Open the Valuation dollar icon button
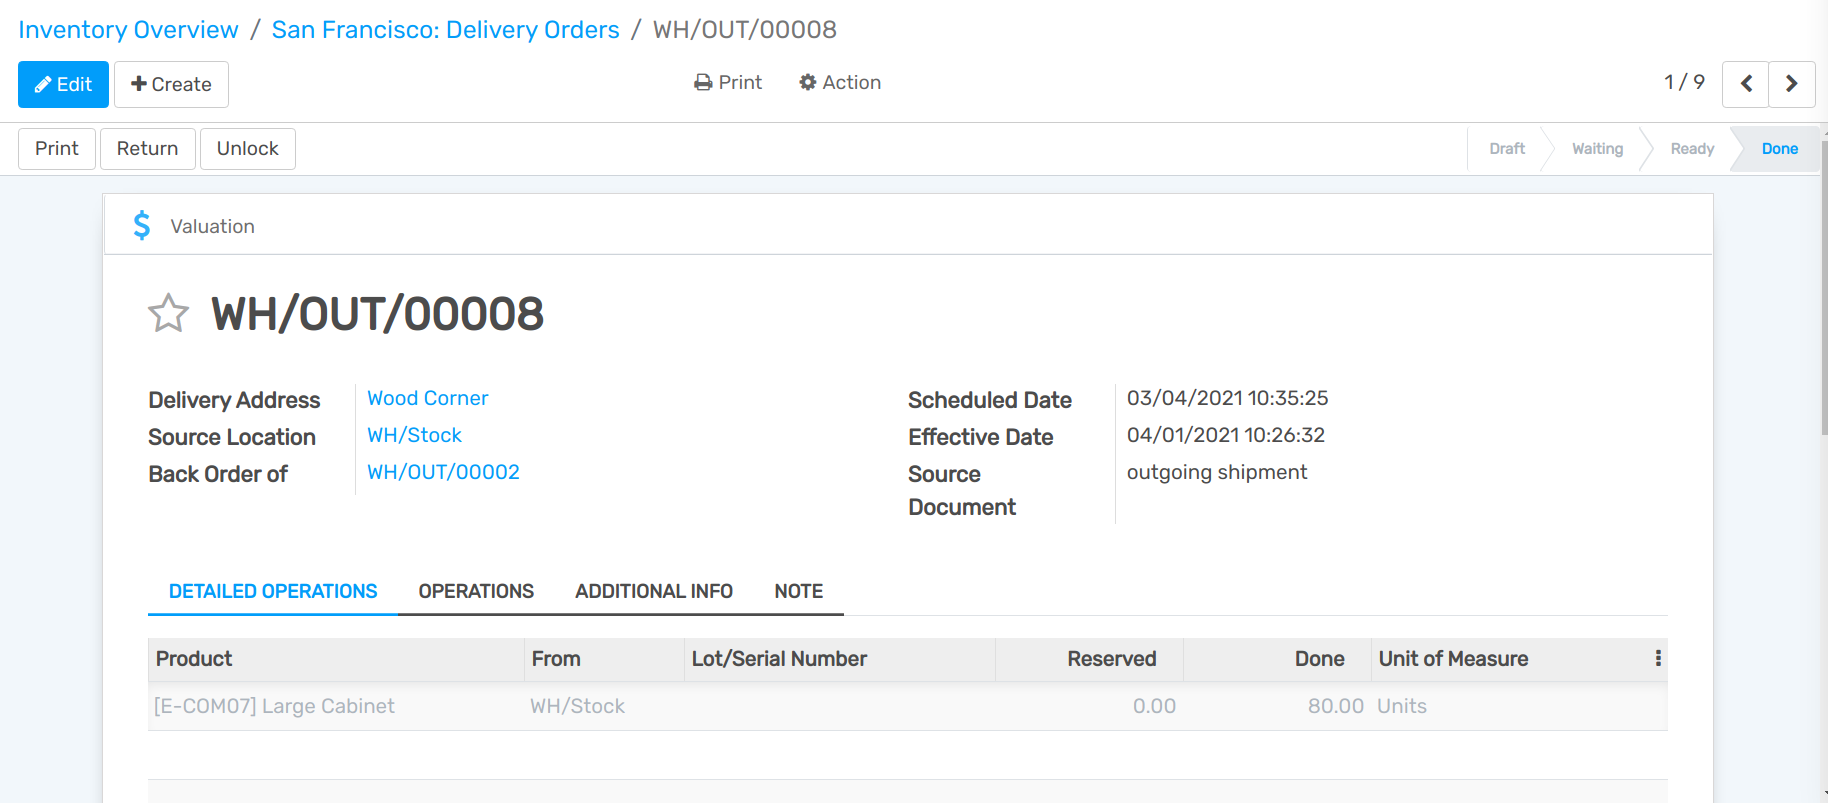Image resolution: width=1828 pixels, height=803 pixels. (x=193, y=226)
